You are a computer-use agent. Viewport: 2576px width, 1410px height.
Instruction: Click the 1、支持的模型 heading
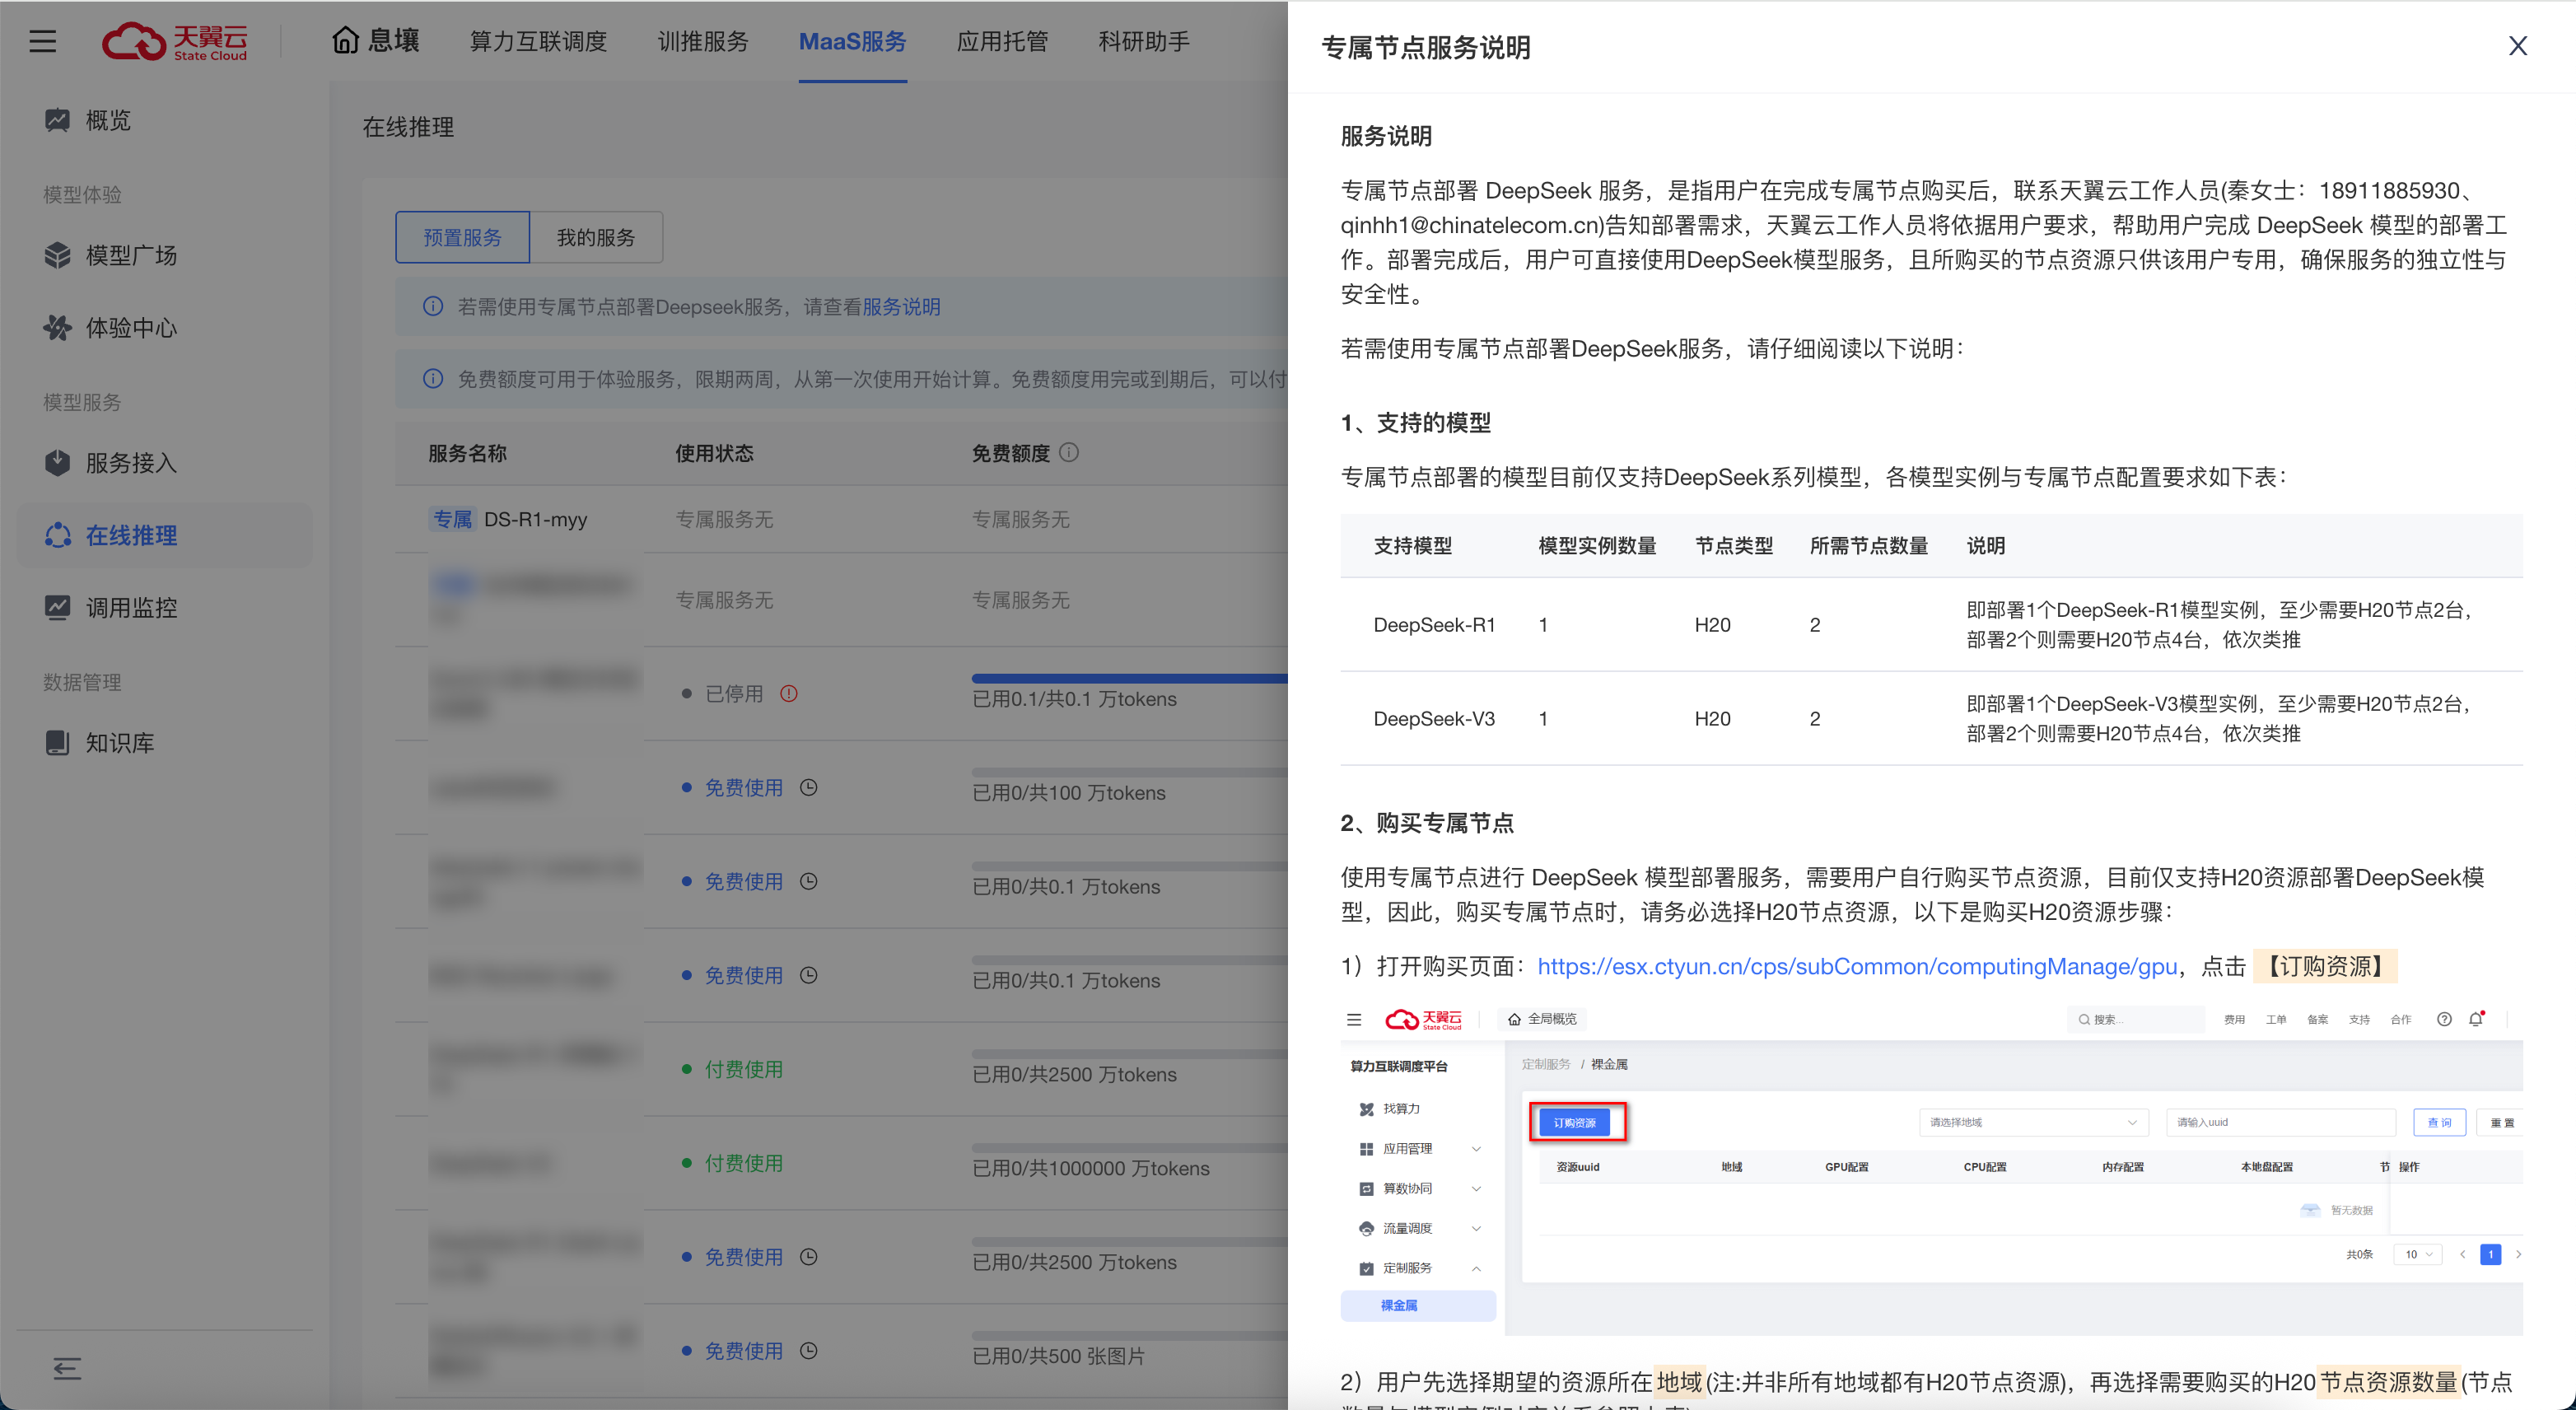coord(1415,422)
